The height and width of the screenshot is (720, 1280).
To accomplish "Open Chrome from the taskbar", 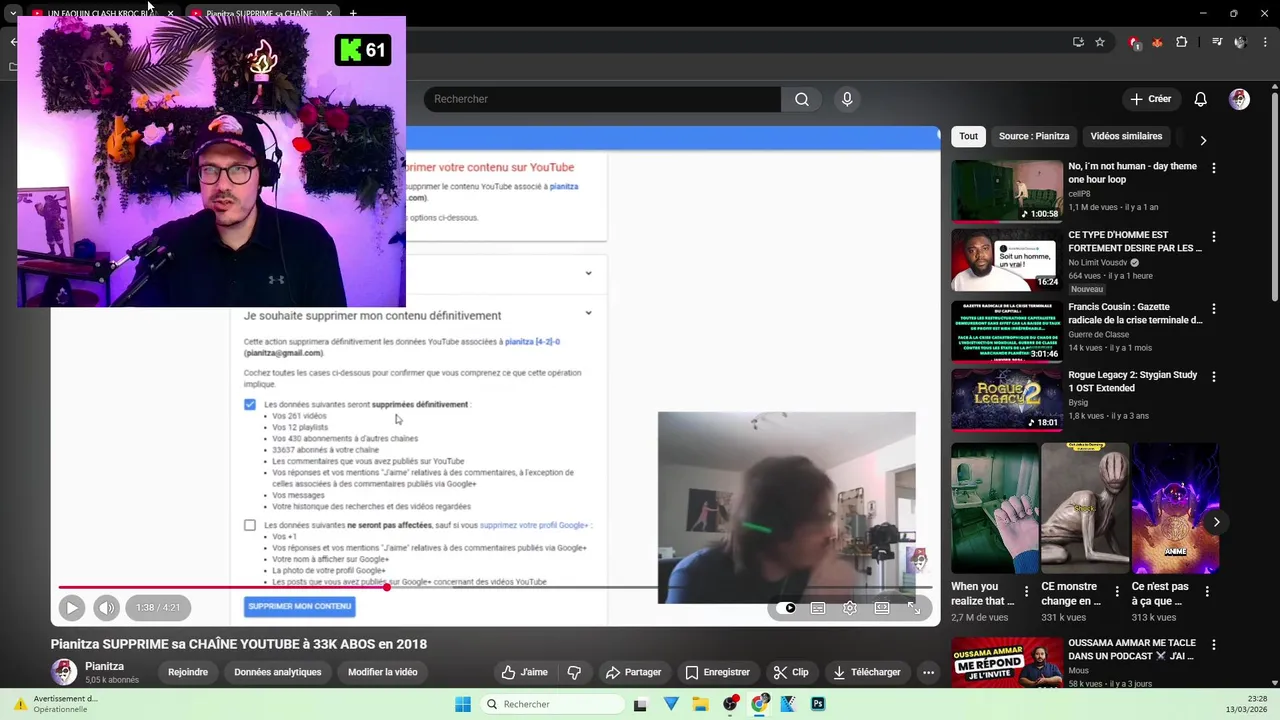I will click(760, 704).
